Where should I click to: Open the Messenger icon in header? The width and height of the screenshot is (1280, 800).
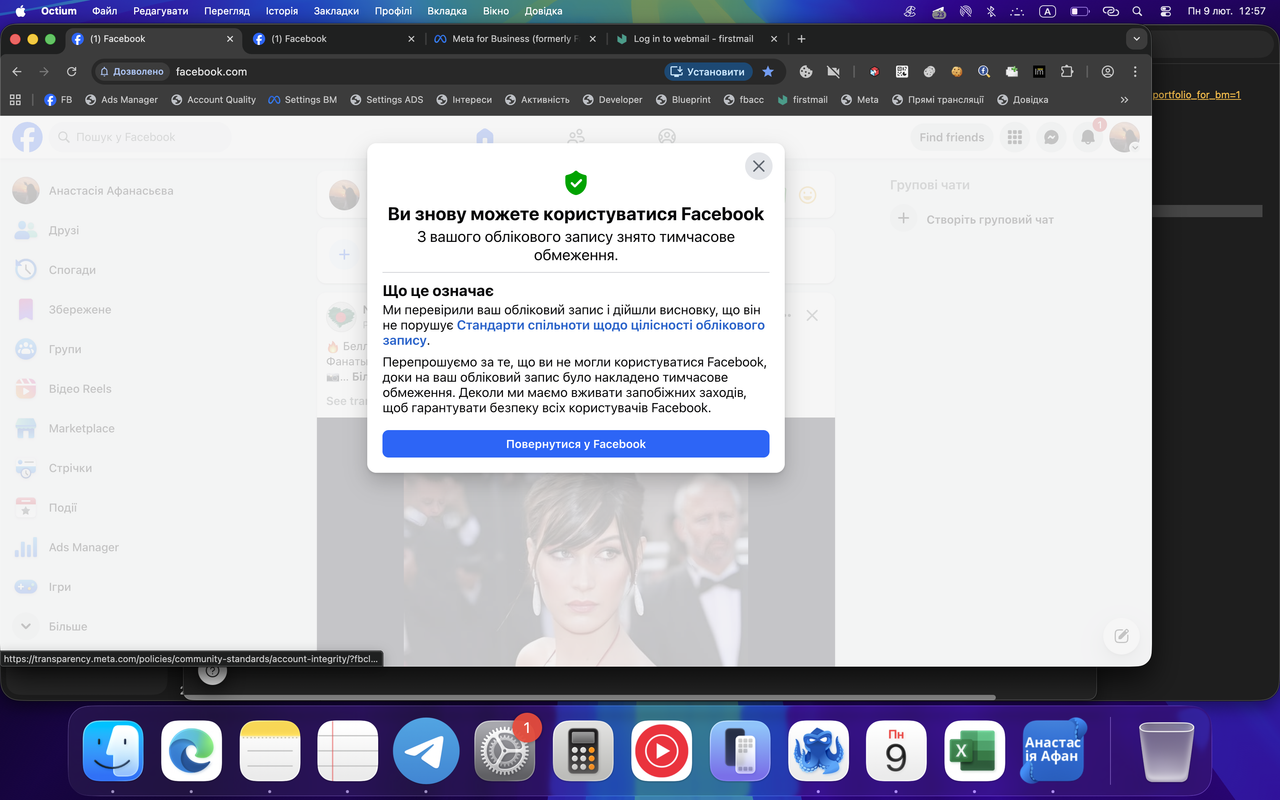point(1051,137)
